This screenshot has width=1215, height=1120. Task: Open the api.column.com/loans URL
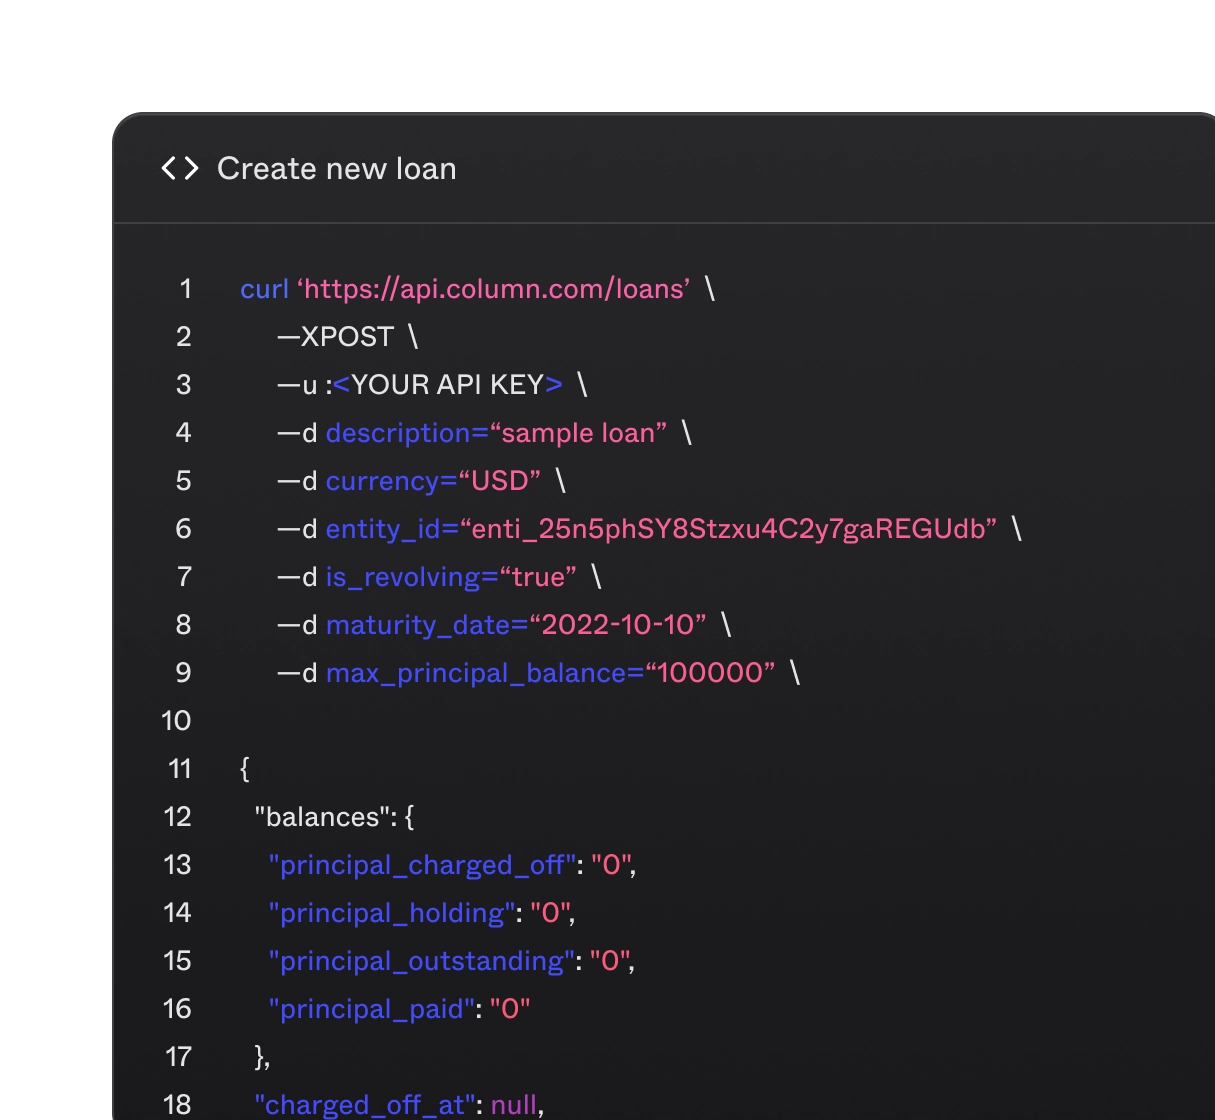(496, 289)
